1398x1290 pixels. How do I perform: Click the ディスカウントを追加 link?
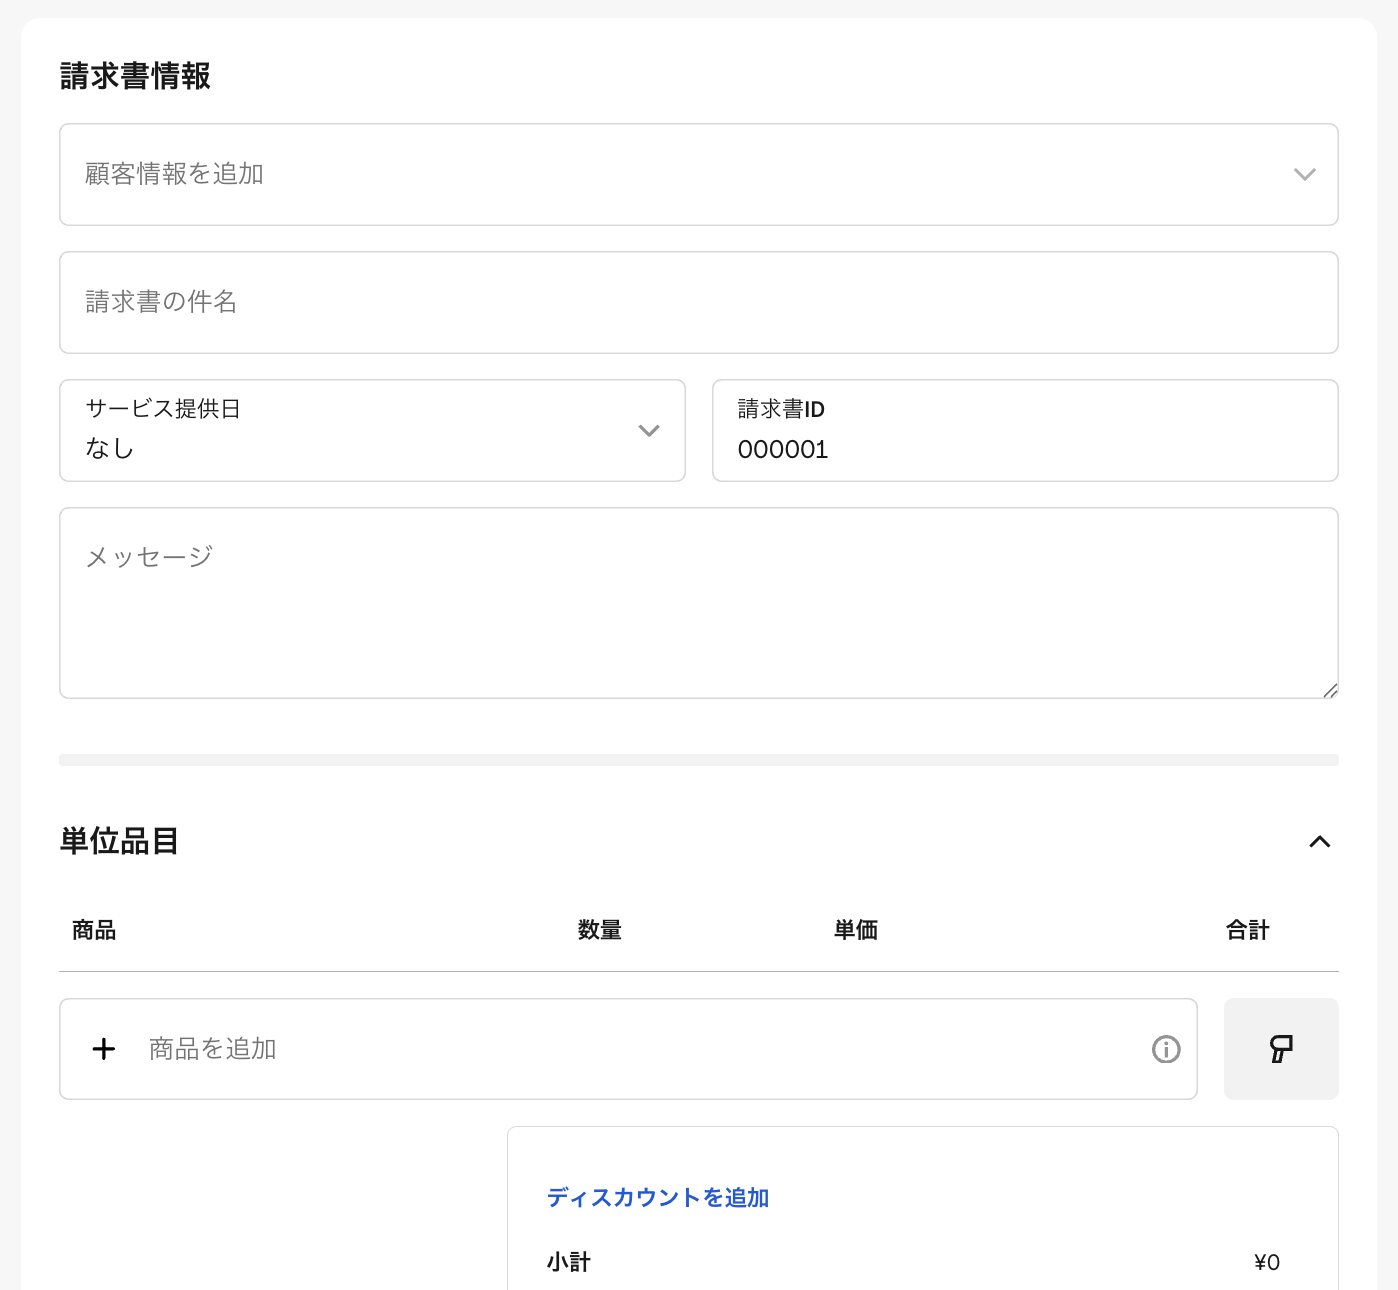tap(658, 1198)
